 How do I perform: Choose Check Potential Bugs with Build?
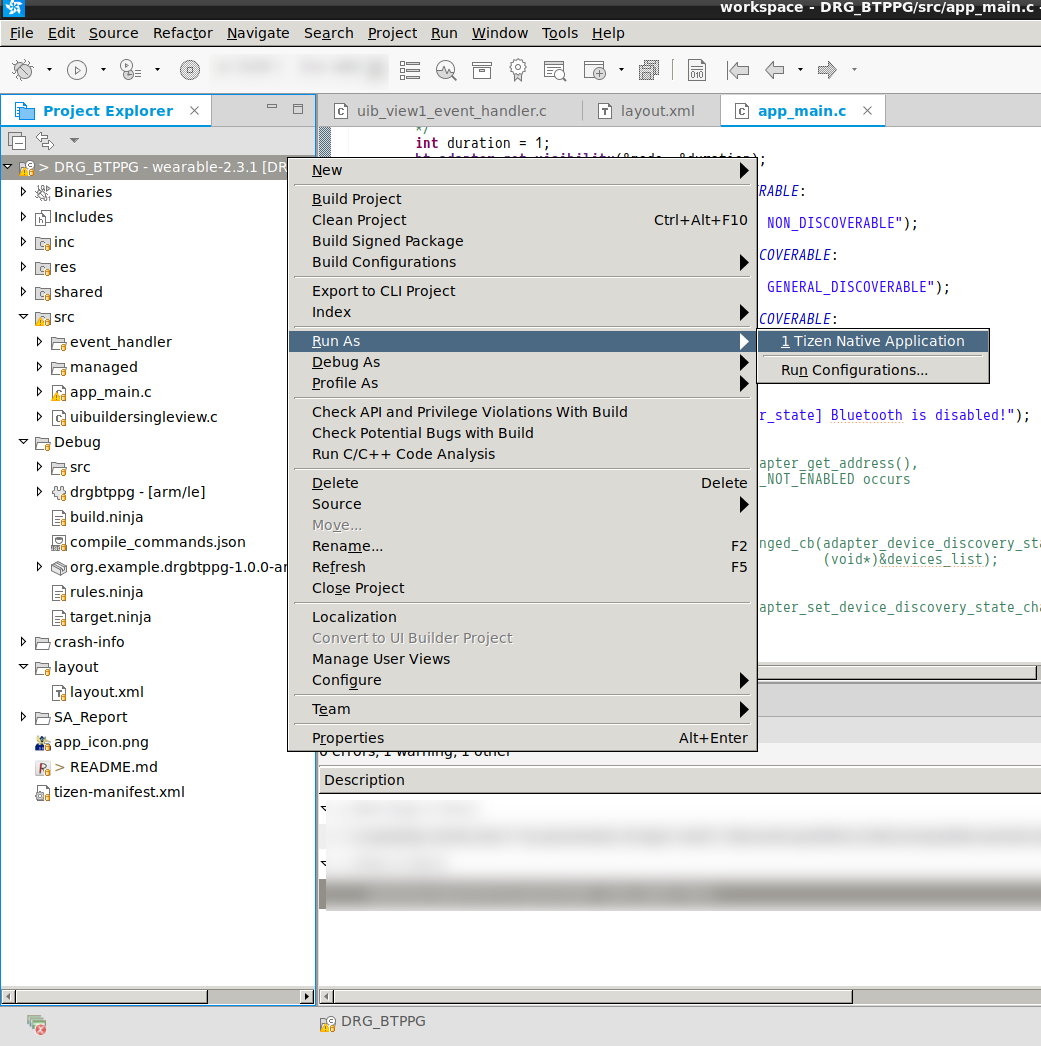pos(522,433)
